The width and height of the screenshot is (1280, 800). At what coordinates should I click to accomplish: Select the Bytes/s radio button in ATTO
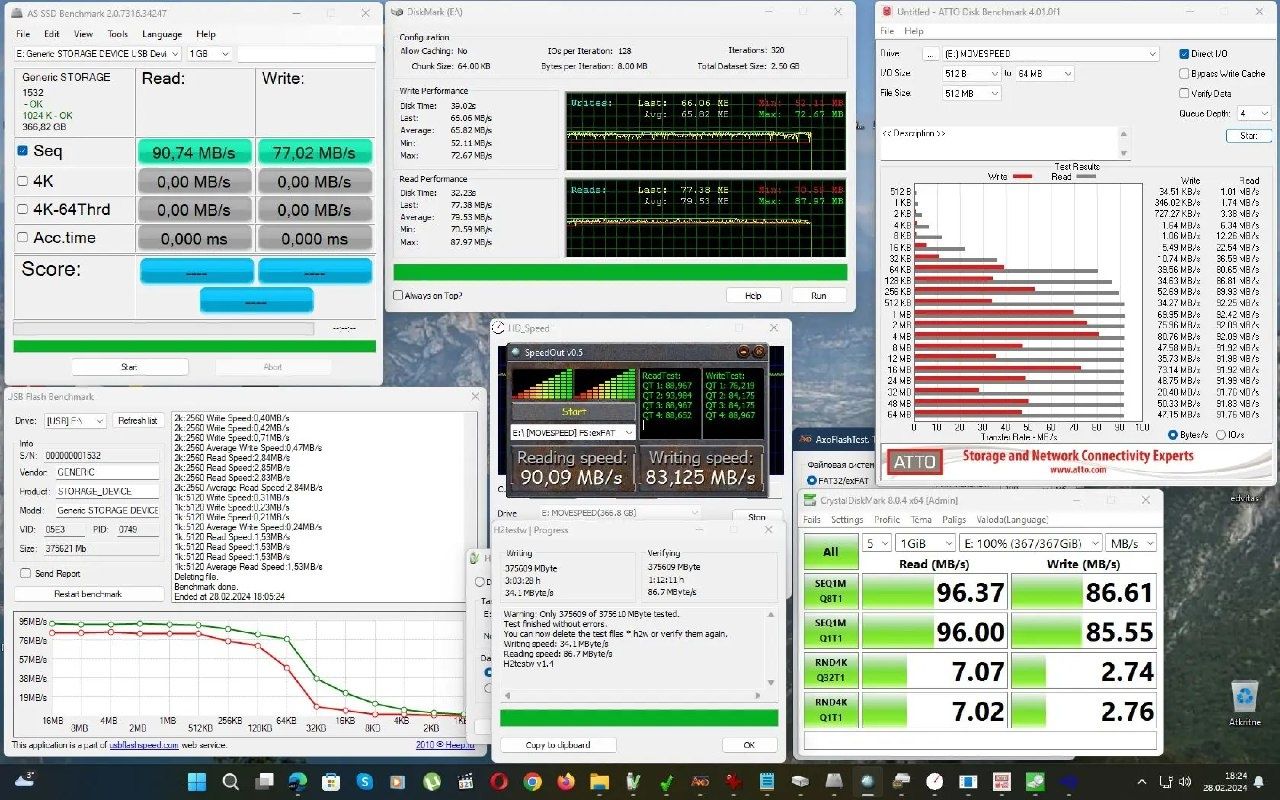pos(1173,435)
